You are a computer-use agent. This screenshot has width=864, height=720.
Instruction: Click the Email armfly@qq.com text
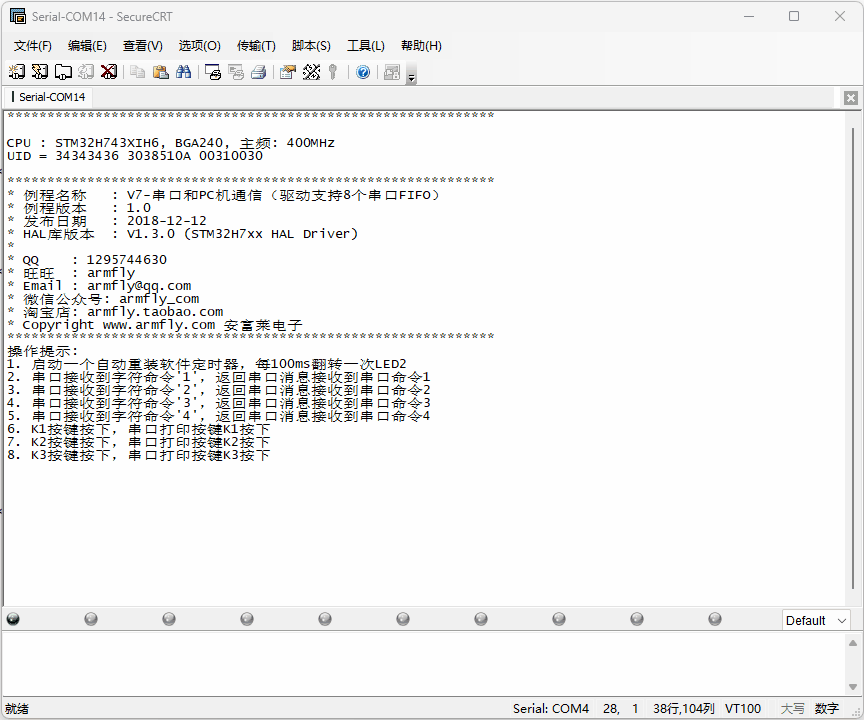pos(107,286)
